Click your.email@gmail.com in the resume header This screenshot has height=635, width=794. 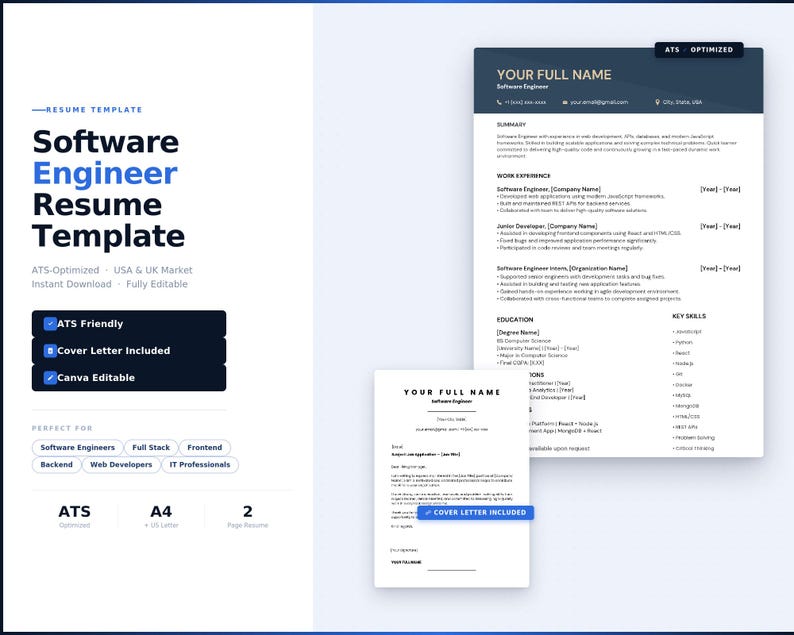(599, 102)
